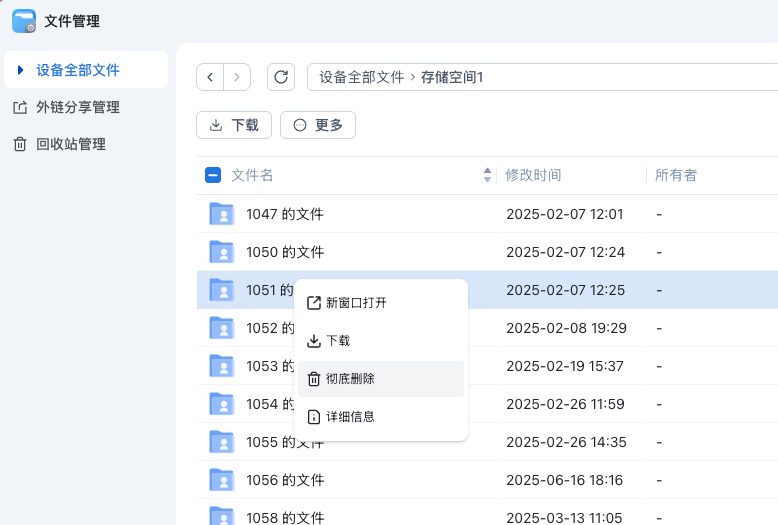Screen dimensions: 778x525
Task: Choose 详细信息 from context menu
Action: click(x=350, y=416)
